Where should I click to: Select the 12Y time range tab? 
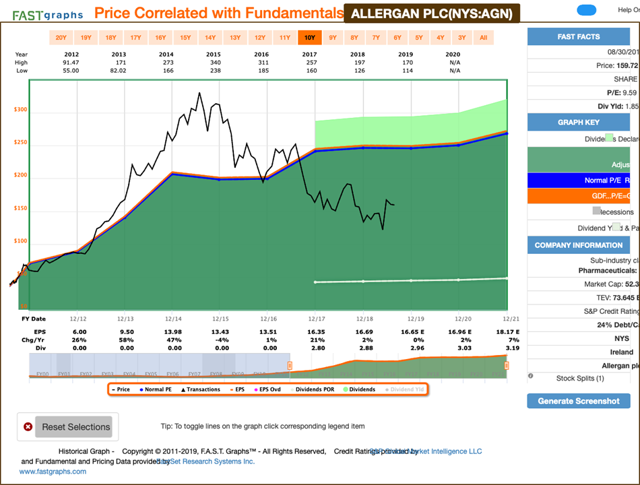[260, 38]
